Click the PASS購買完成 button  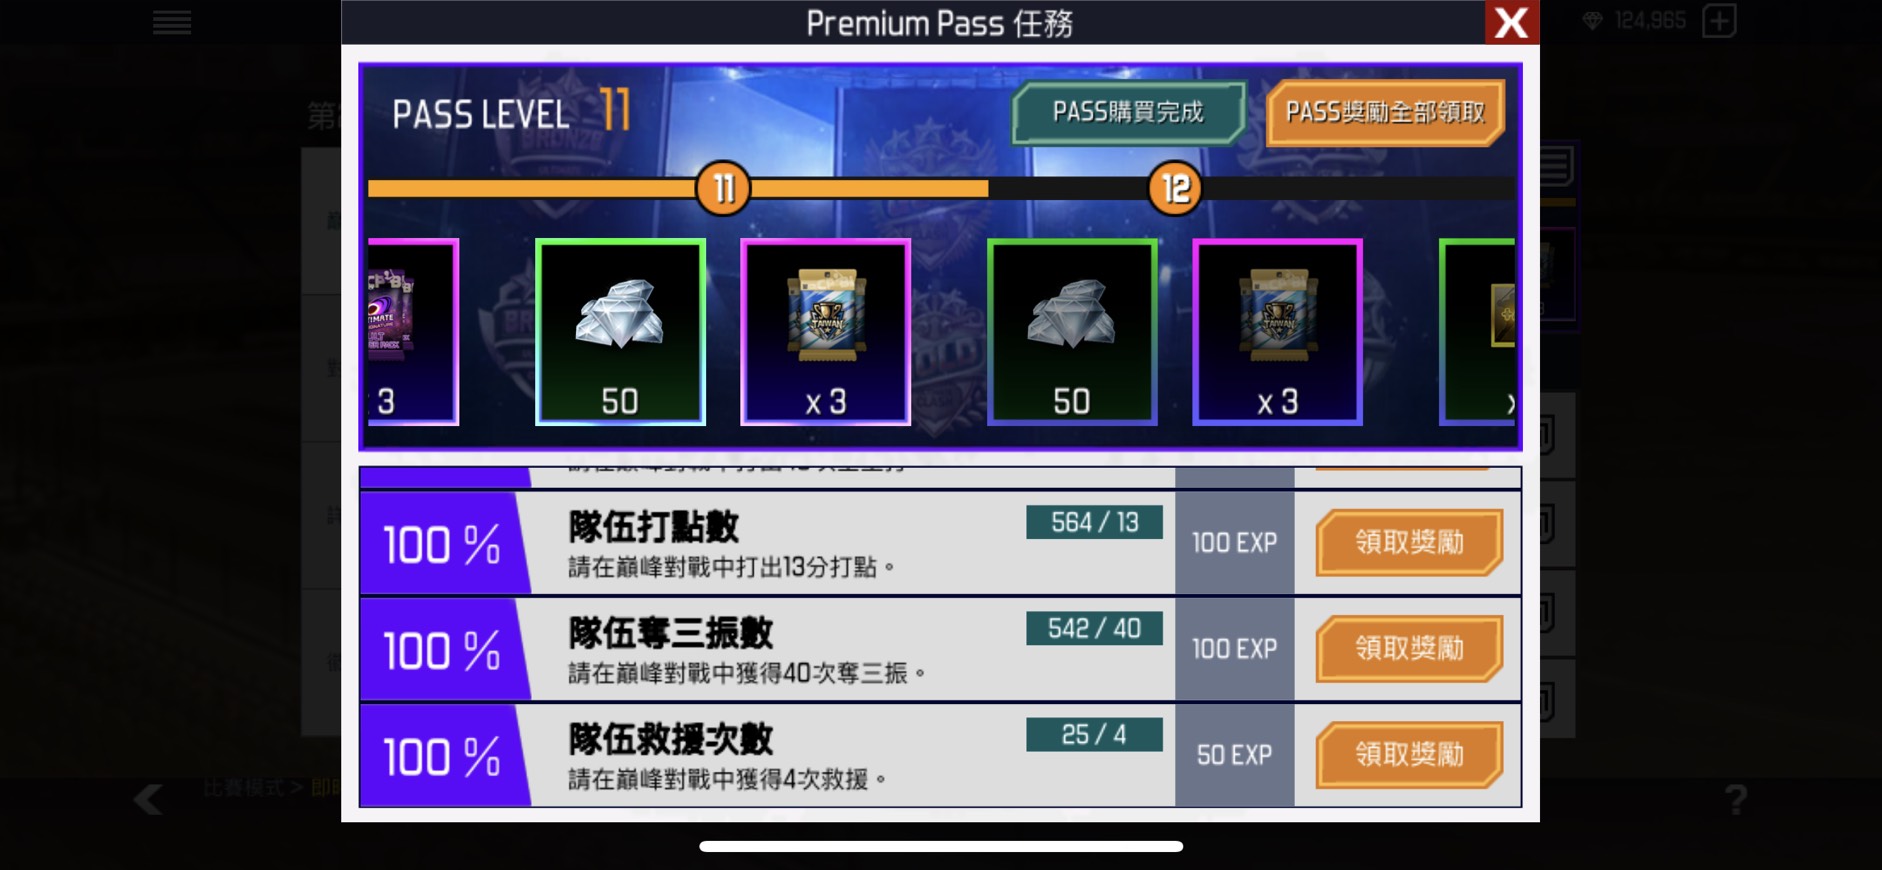point(1128,112)
